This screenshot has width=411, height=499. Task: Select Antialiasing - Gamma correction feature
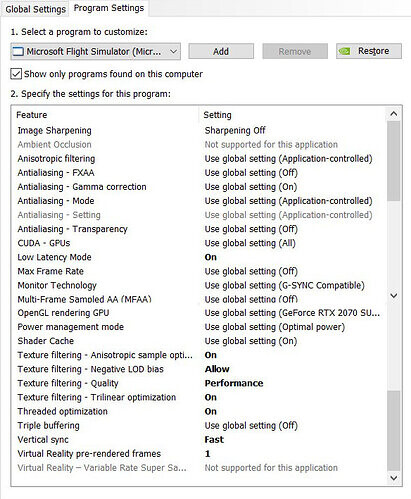tap(82, 187)
